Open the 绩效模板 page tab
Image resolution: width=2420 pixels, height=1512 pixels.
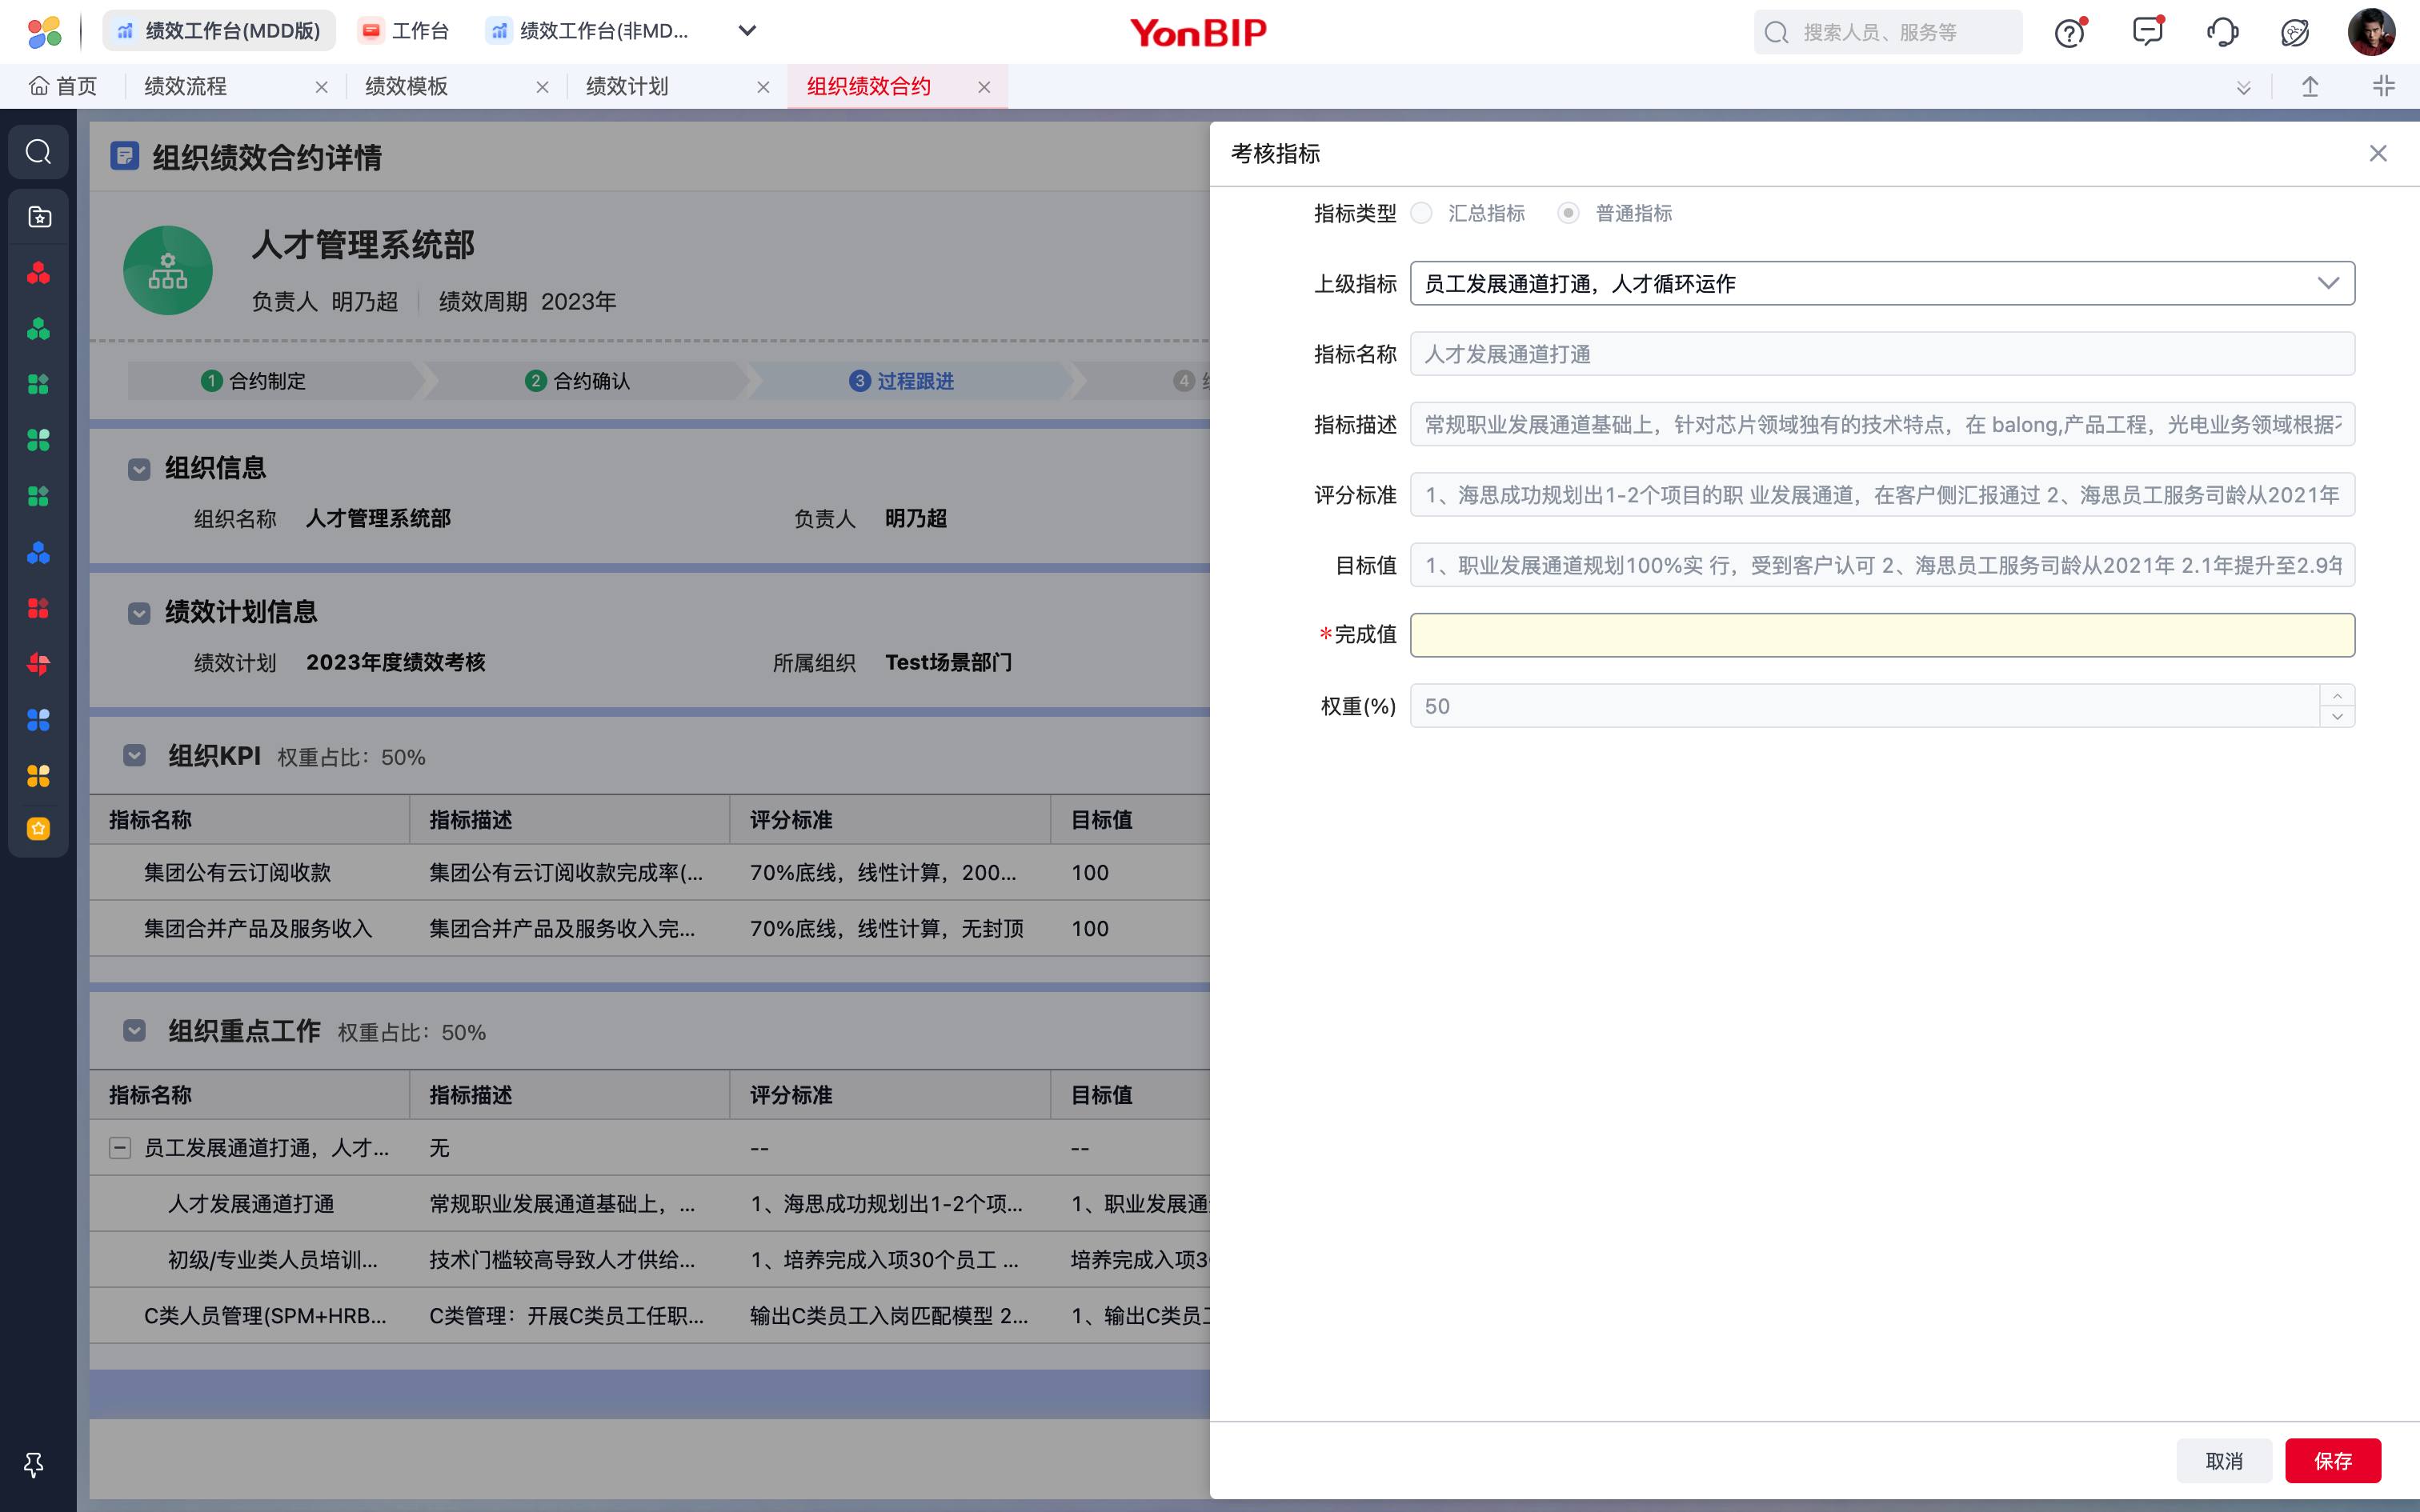tap(407, 87)
